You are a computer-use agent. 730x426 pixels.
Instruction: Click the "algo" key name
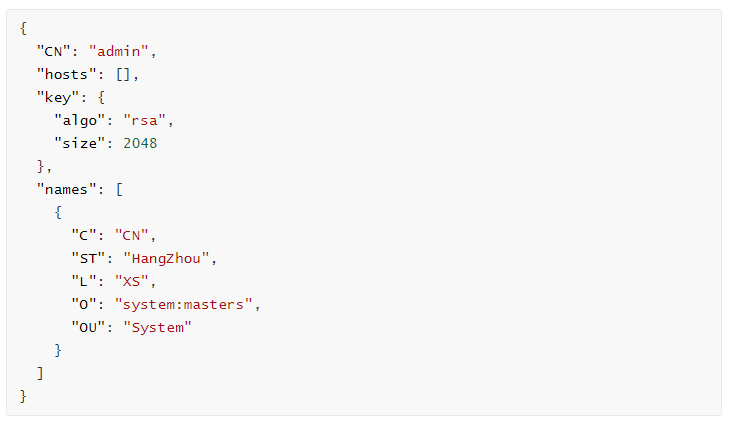80,121
